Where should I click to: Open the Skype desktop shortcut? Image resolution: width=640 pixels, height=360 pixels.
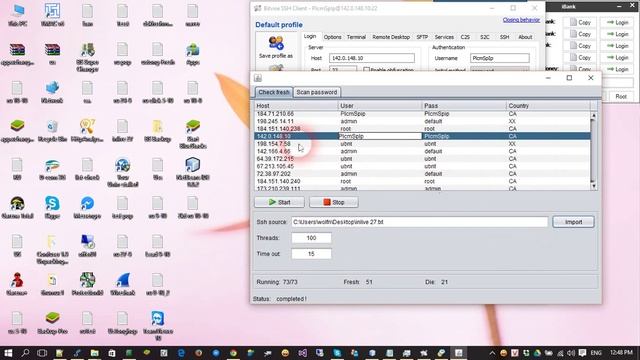pyautogui.click(x=52, y=207)
